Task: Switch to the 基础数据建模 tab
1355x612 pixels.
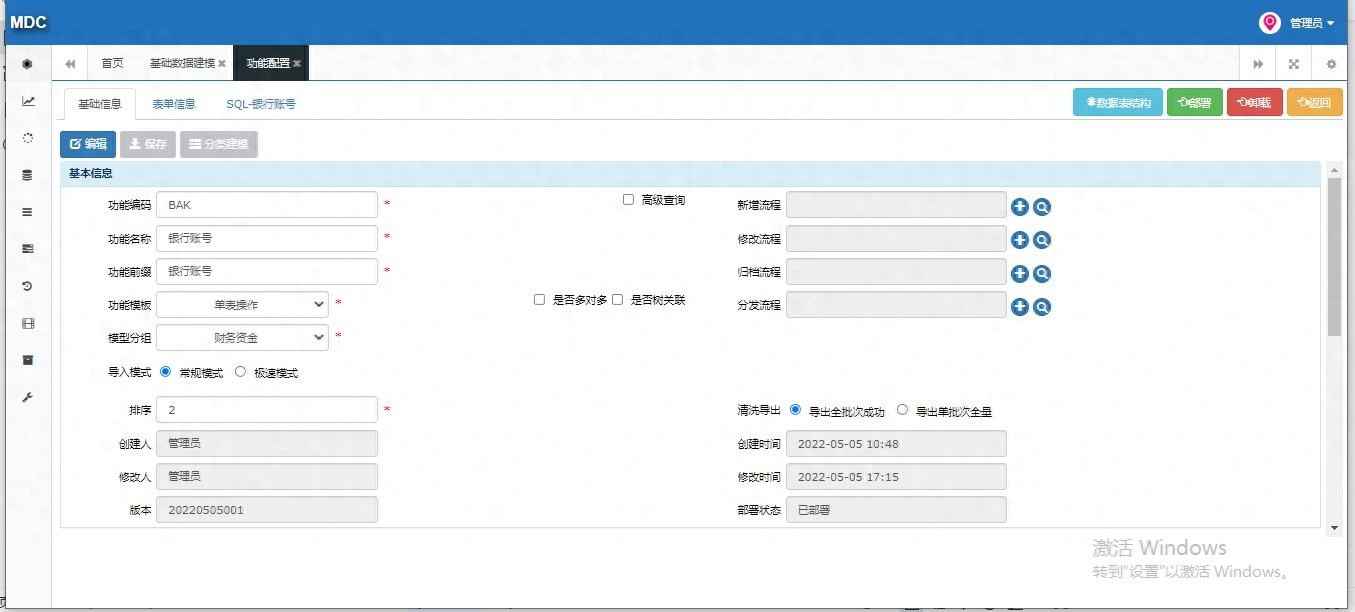Action: [x=182, y=63]
